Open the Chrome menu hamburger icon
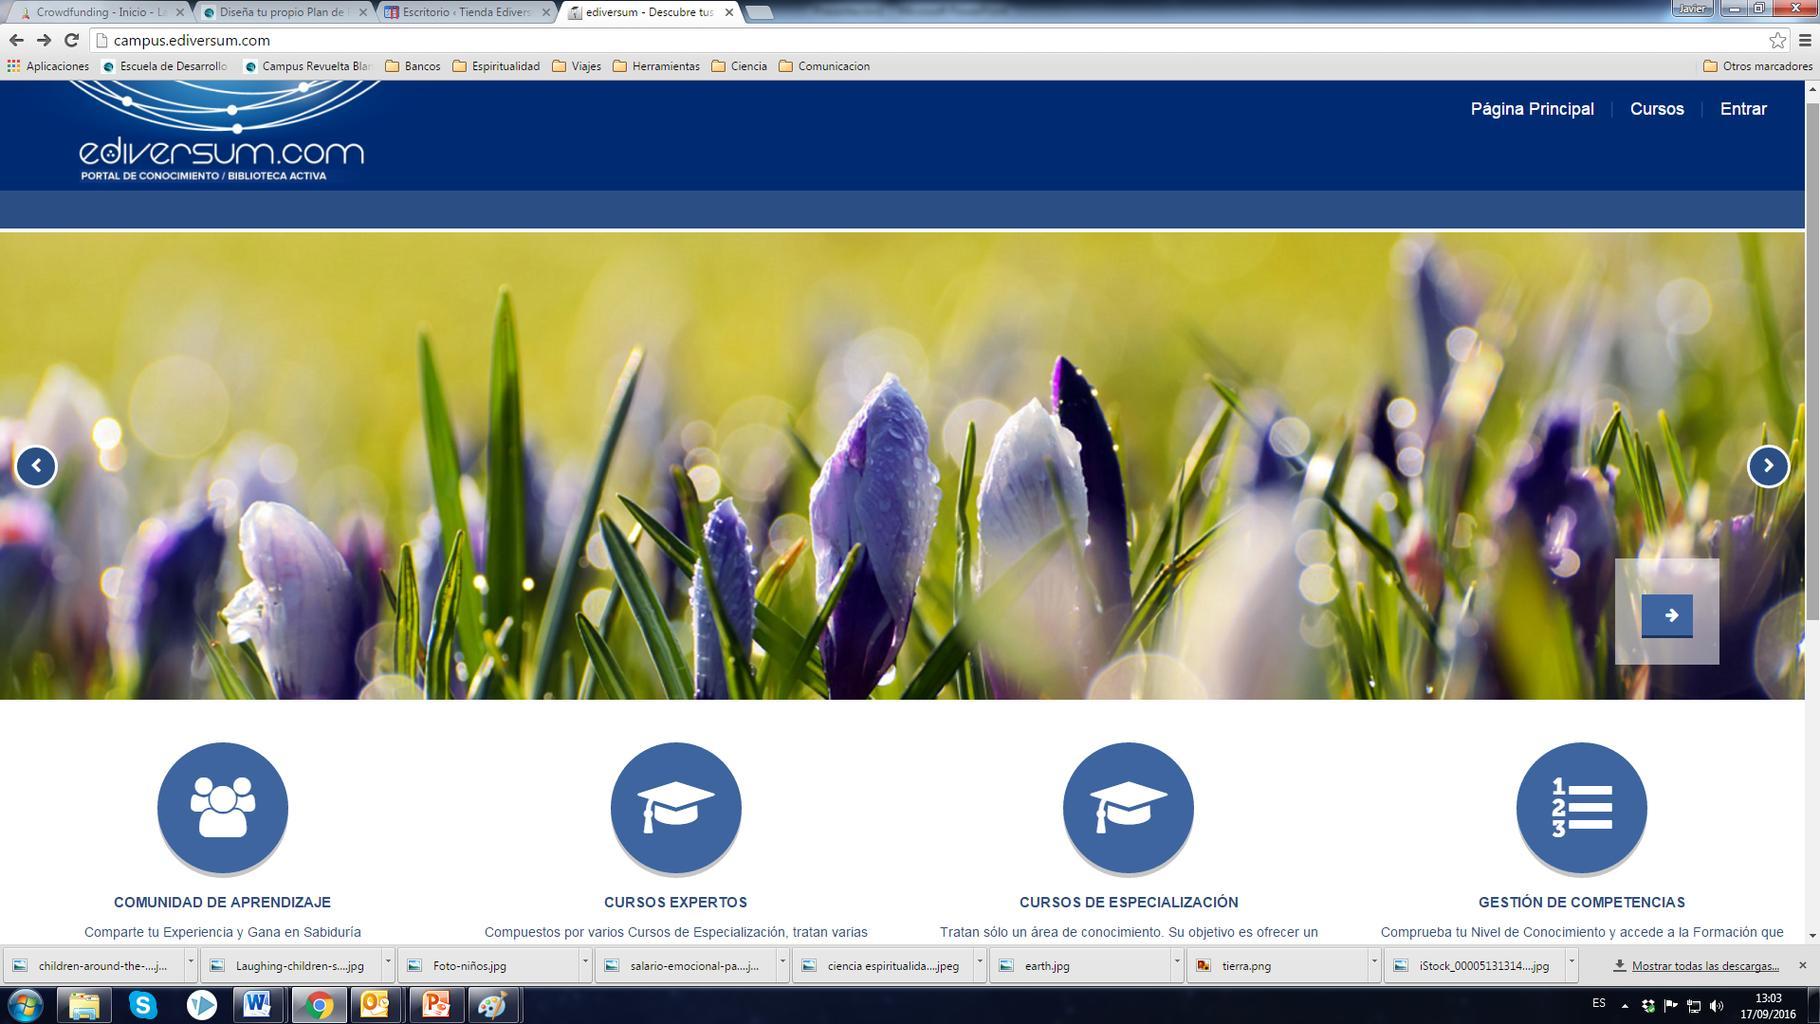 (1805, 40)
